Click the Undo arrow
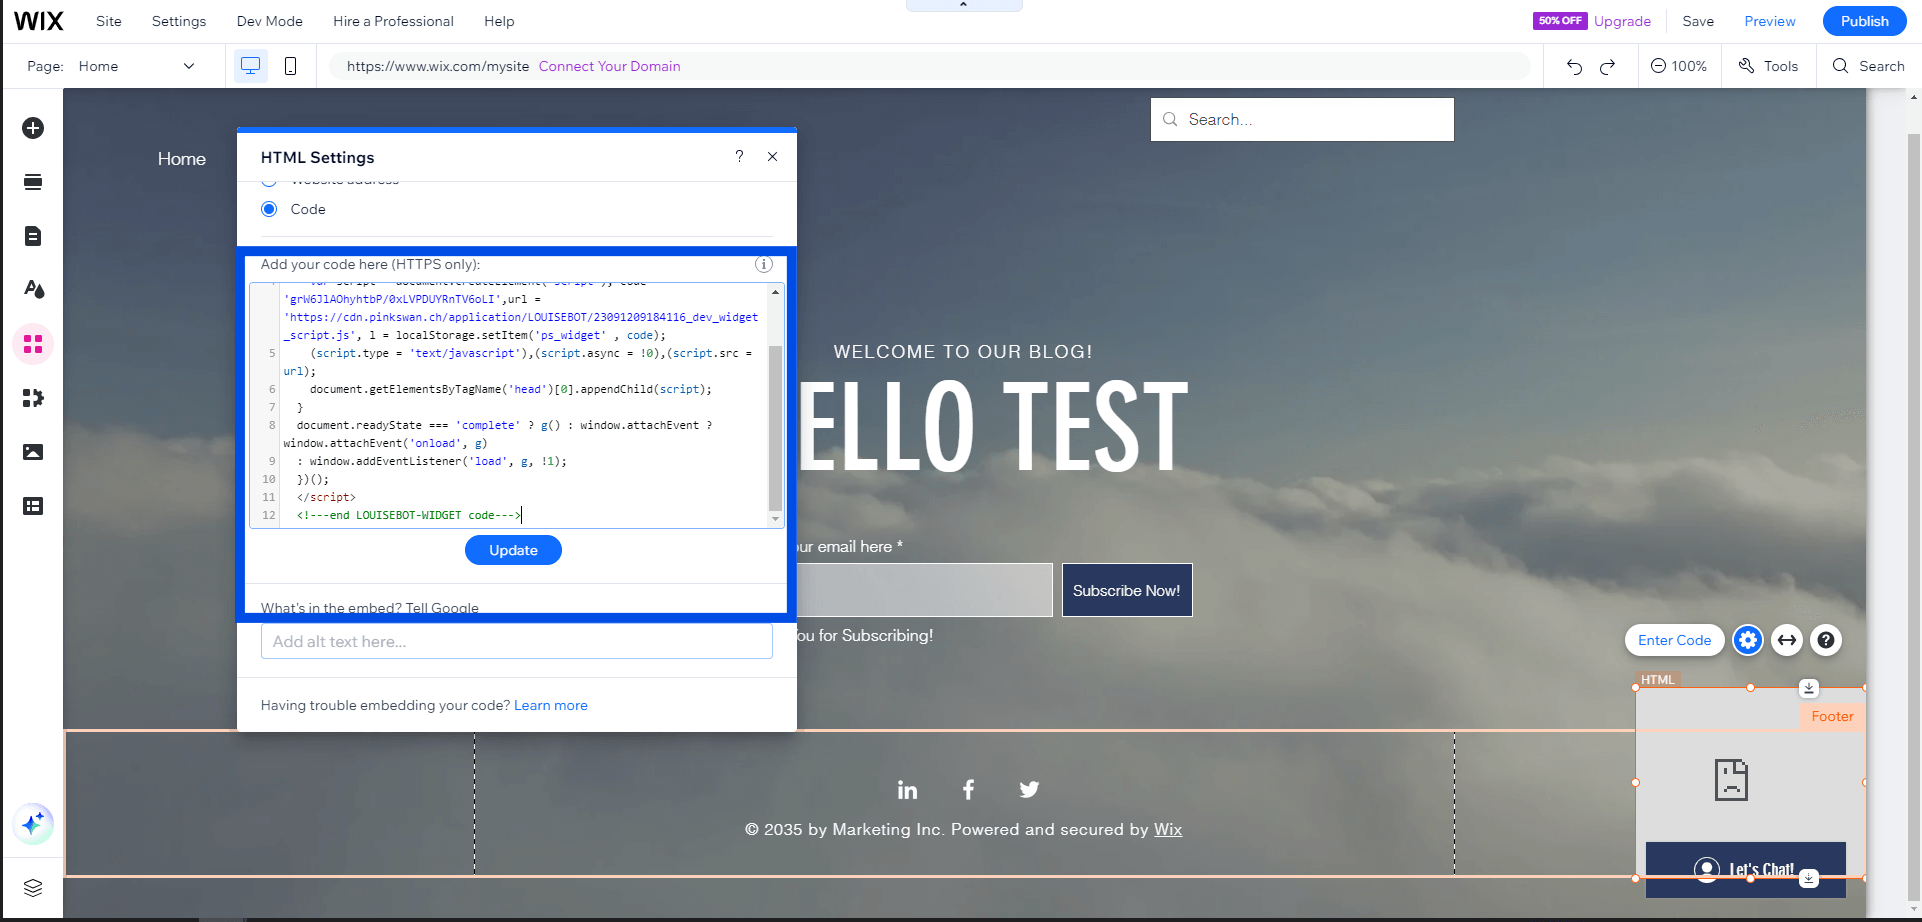The width and height of the screenshot is (1922, 922). 1574,66
